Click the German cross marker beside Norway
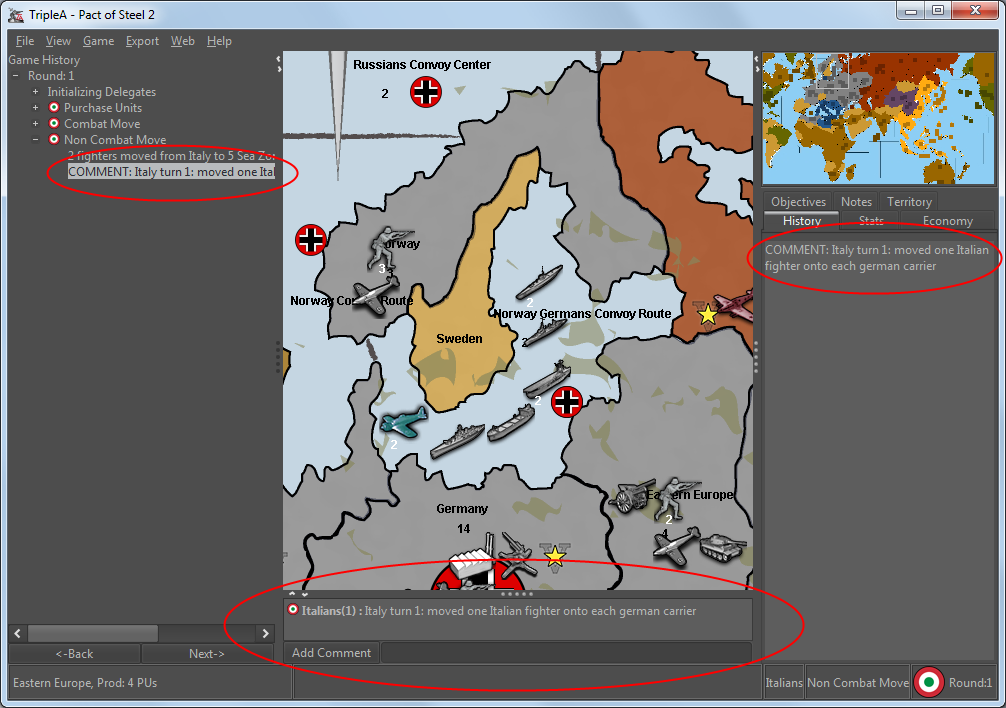 [311, 240]
